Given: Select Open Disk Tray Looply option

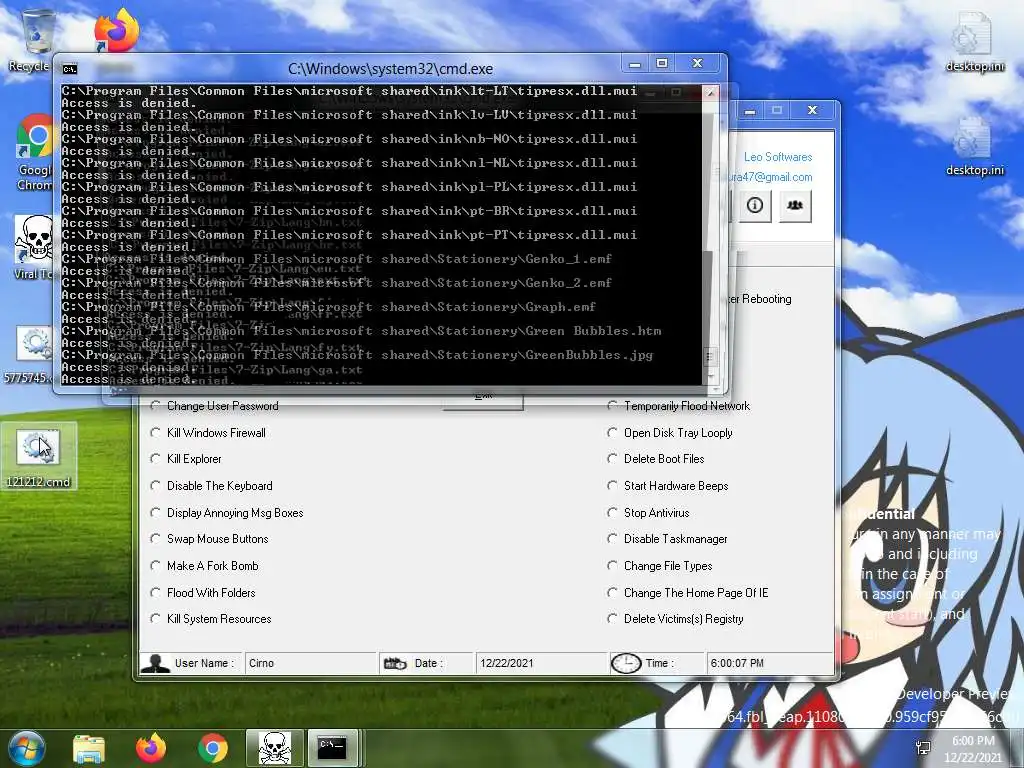Looking at the screenshot, I should [x=670, y=433].
